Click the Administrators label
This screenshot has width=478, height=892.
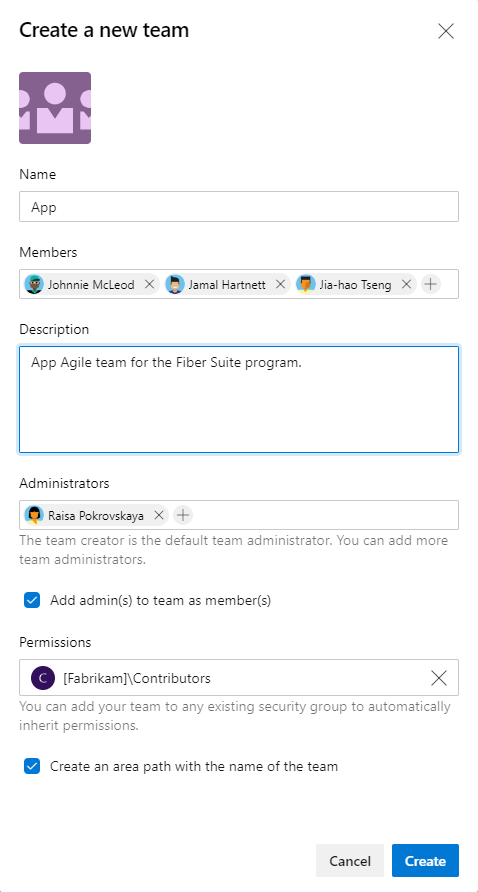pyautogui.click(x=64, y=484)
